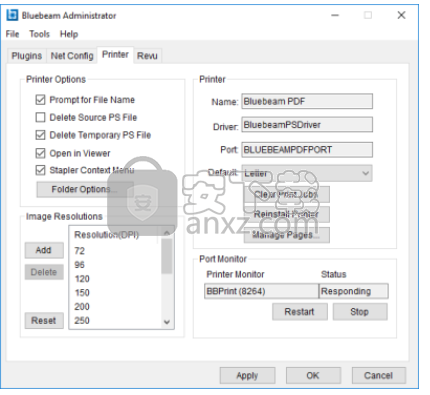
Task: Click the Bluebeam Administrator title bar icon
Action: tap(12, 15)
